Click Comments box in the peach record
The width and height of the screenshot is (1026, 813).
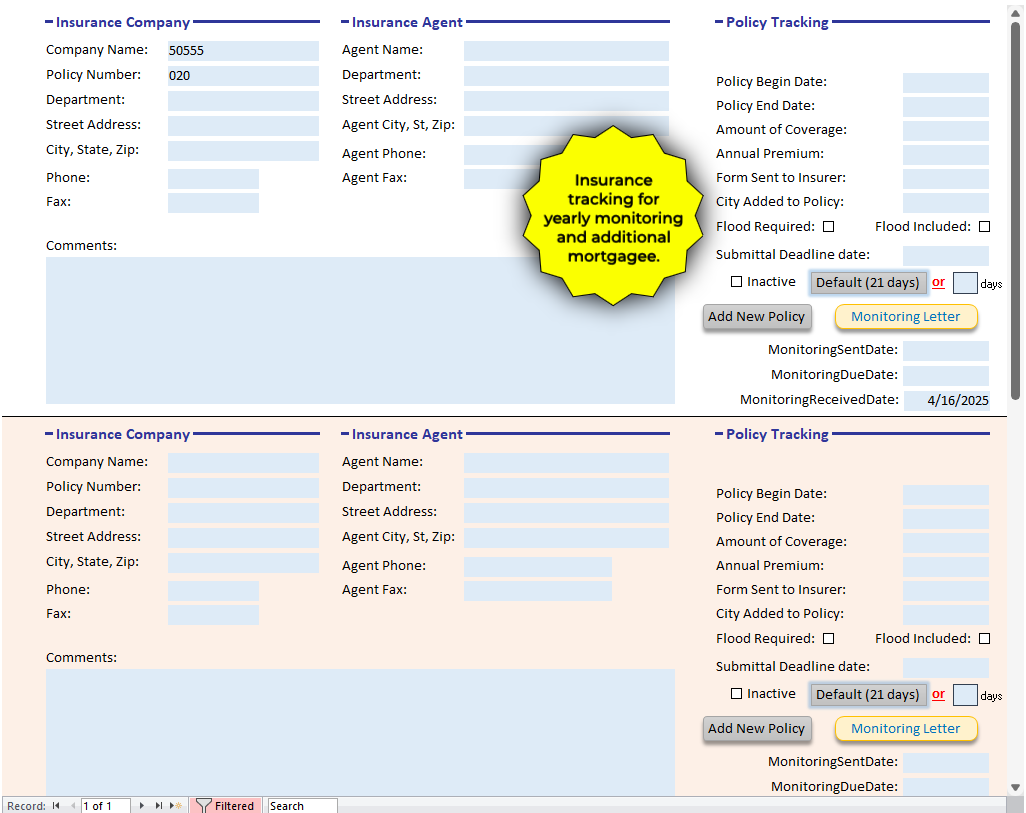click(x=361, y=732)
